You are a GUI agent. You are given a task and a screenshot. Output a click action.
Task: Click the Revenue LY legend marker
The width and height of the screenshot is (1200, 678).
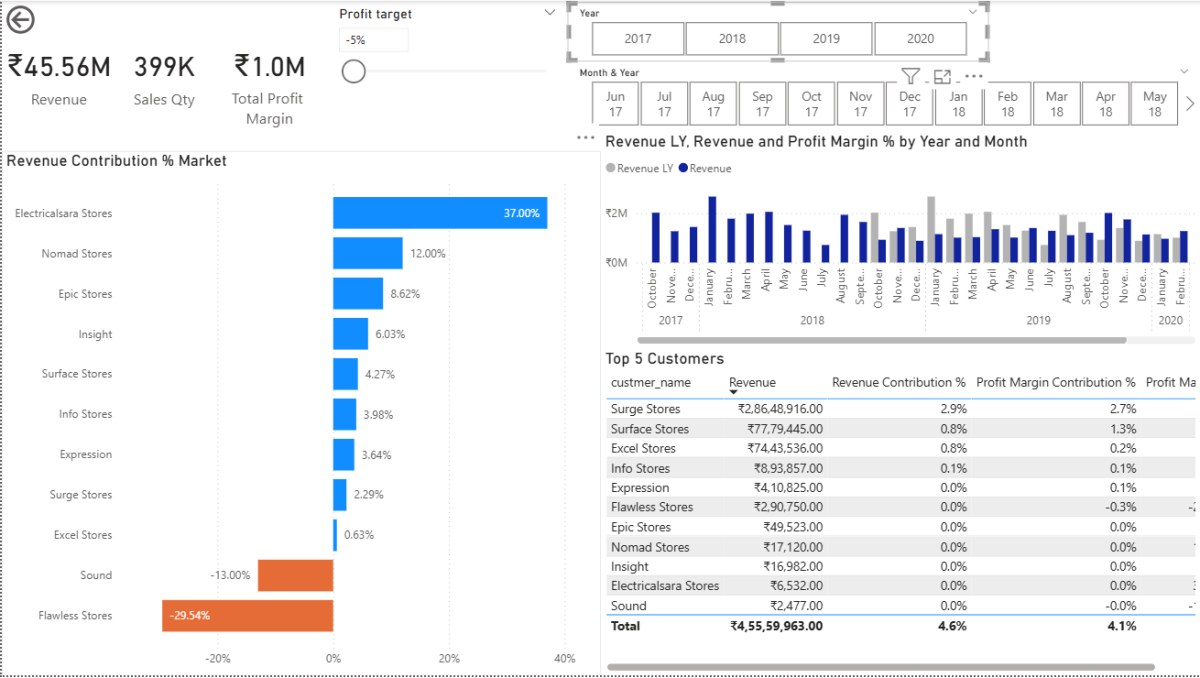611,169
